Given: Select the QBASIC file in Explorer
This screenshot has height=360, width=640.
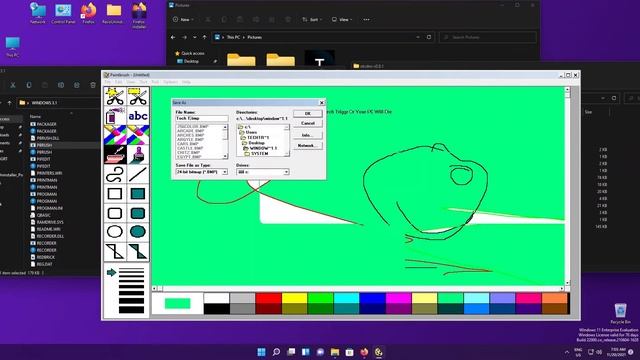Looking at the screenshot, I should point(40,215).
